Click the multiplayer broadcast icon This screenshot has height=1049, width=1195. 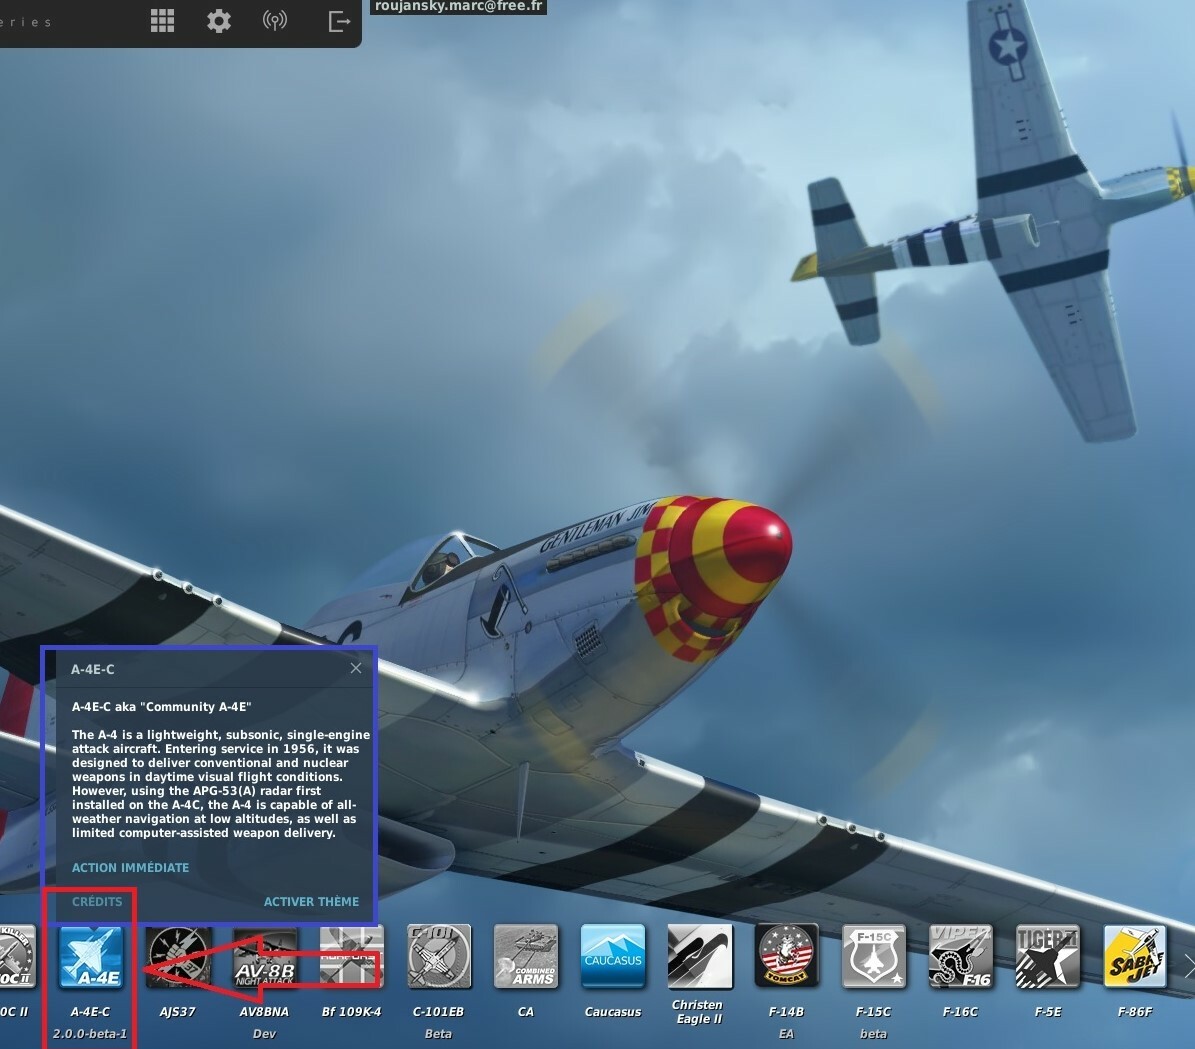click(x=275, y=21)
